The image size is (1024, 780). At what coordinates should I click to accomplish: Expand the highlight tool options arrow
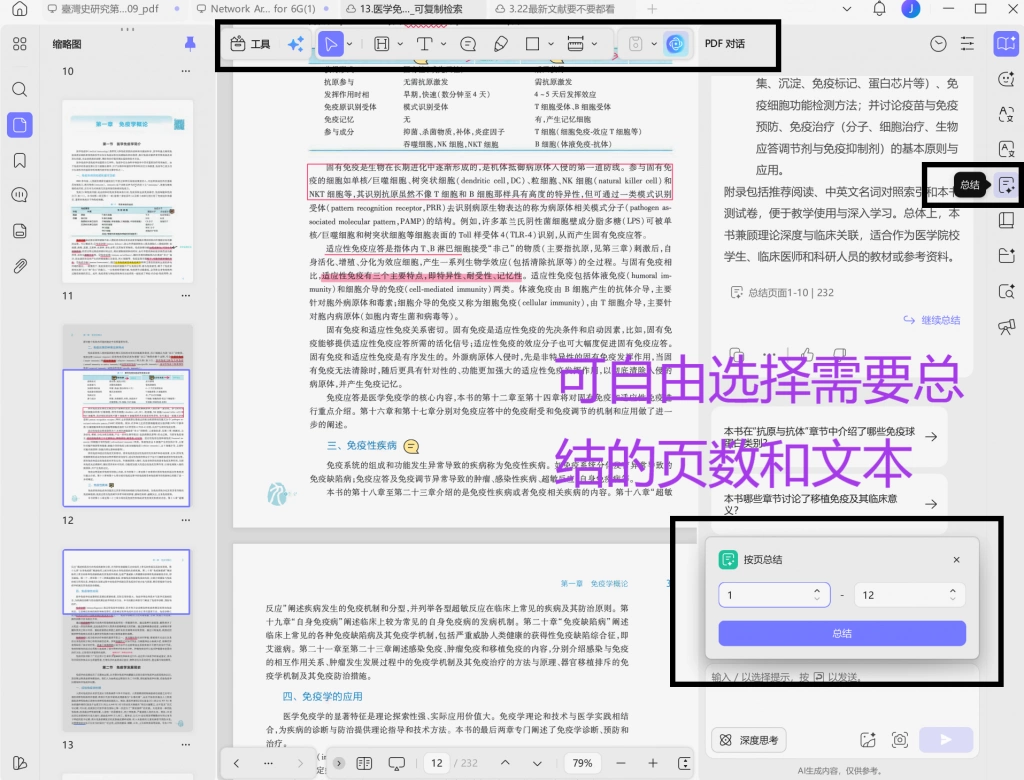pos(400,44)
